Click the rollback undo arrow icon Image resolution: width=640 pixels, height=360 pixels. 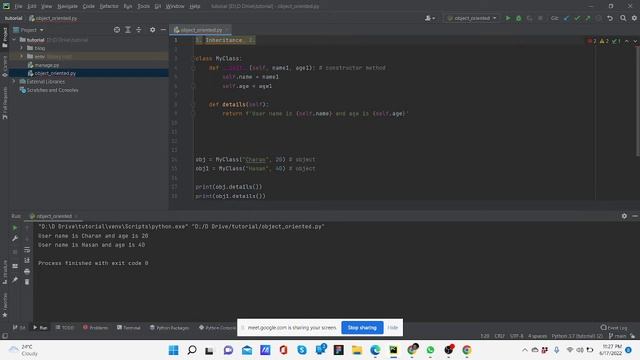610,18
